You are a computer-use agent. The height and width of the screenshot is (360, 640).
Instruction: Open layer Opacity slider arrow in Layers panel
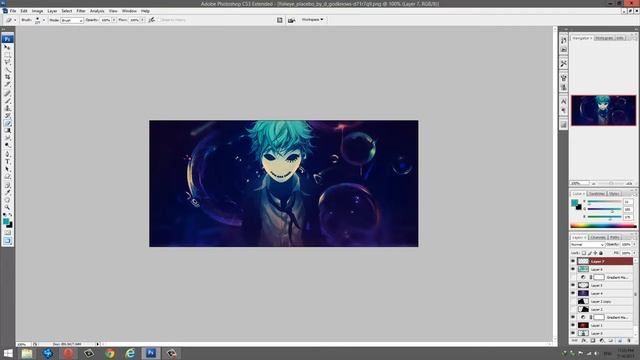(x=634, y=244)
